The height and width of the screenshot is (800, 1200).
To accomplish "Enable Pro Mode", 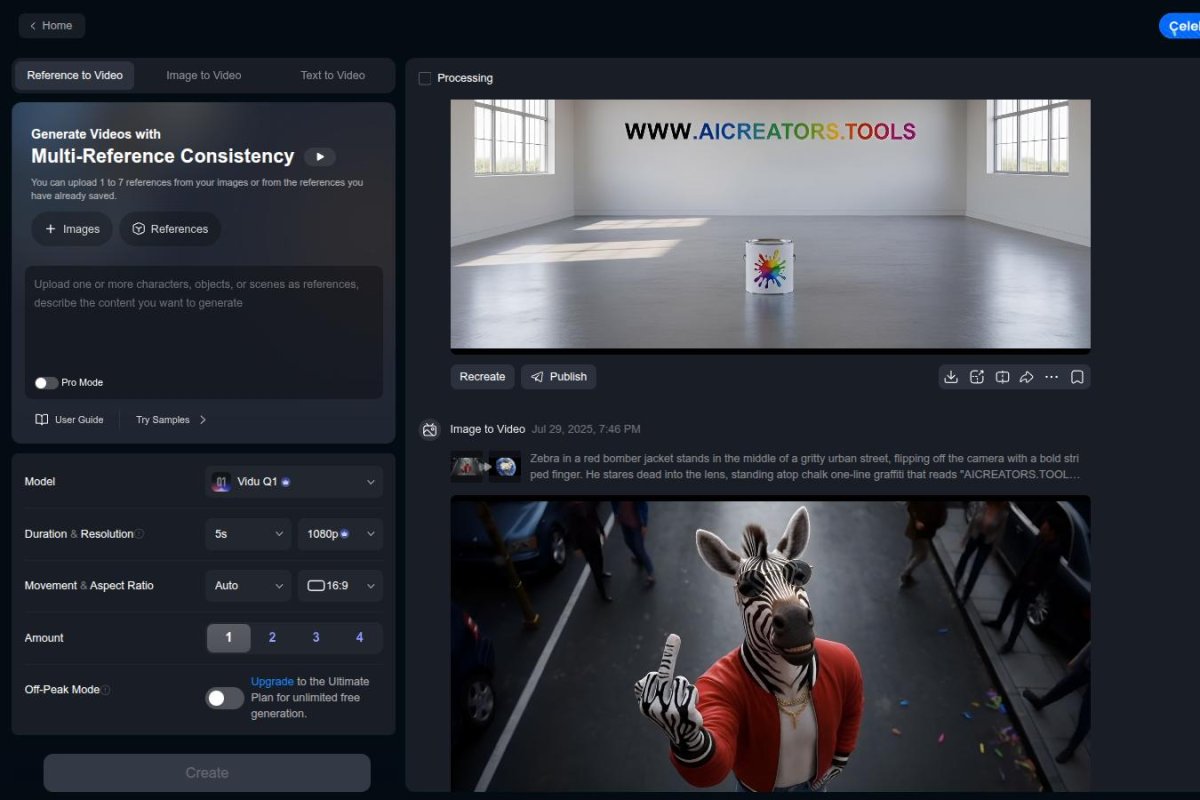I will 45,382.
